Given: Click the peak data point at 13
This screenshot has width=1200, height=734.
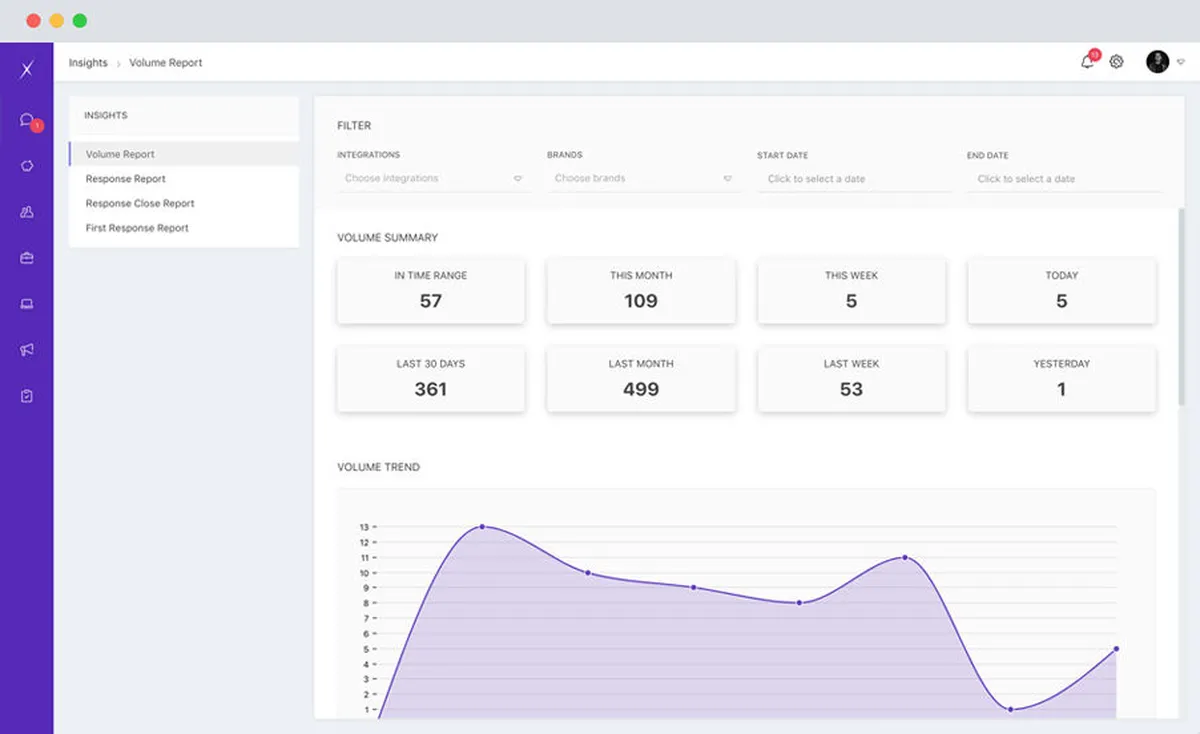Looking at the screenshot, I should 482,526.
